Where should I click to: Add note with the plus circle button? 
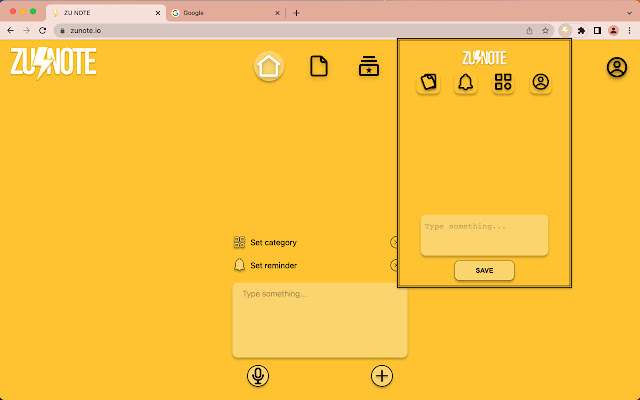pos(382,376)
